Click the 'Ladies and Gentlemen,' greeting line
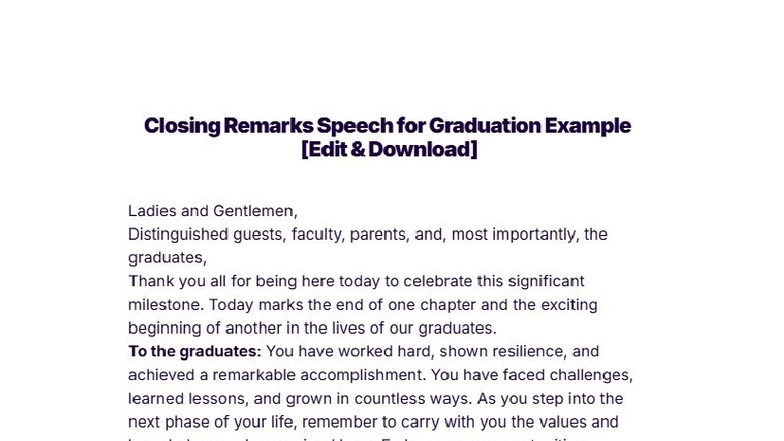Screen dimensions: 784x441 tap(212, 211)
